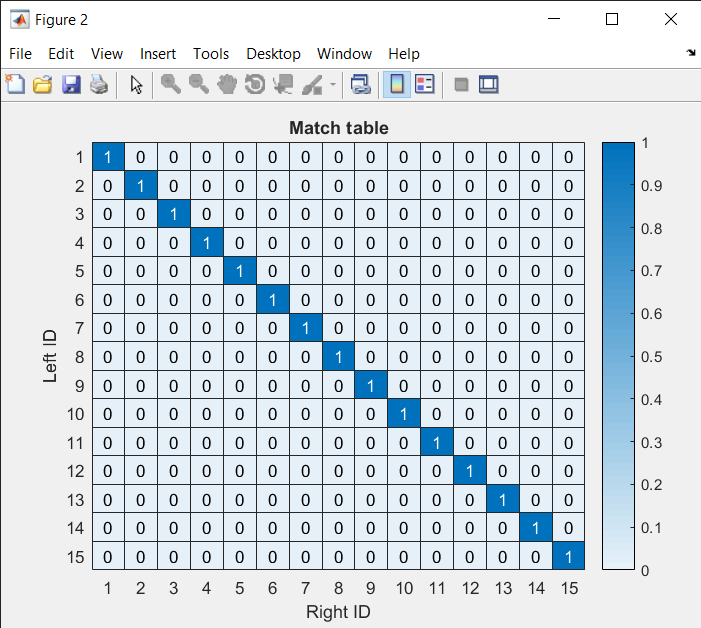Click the Hide Plot Tools icon
The height and width of the screenshot is (628, 701).
coord(461,84)
